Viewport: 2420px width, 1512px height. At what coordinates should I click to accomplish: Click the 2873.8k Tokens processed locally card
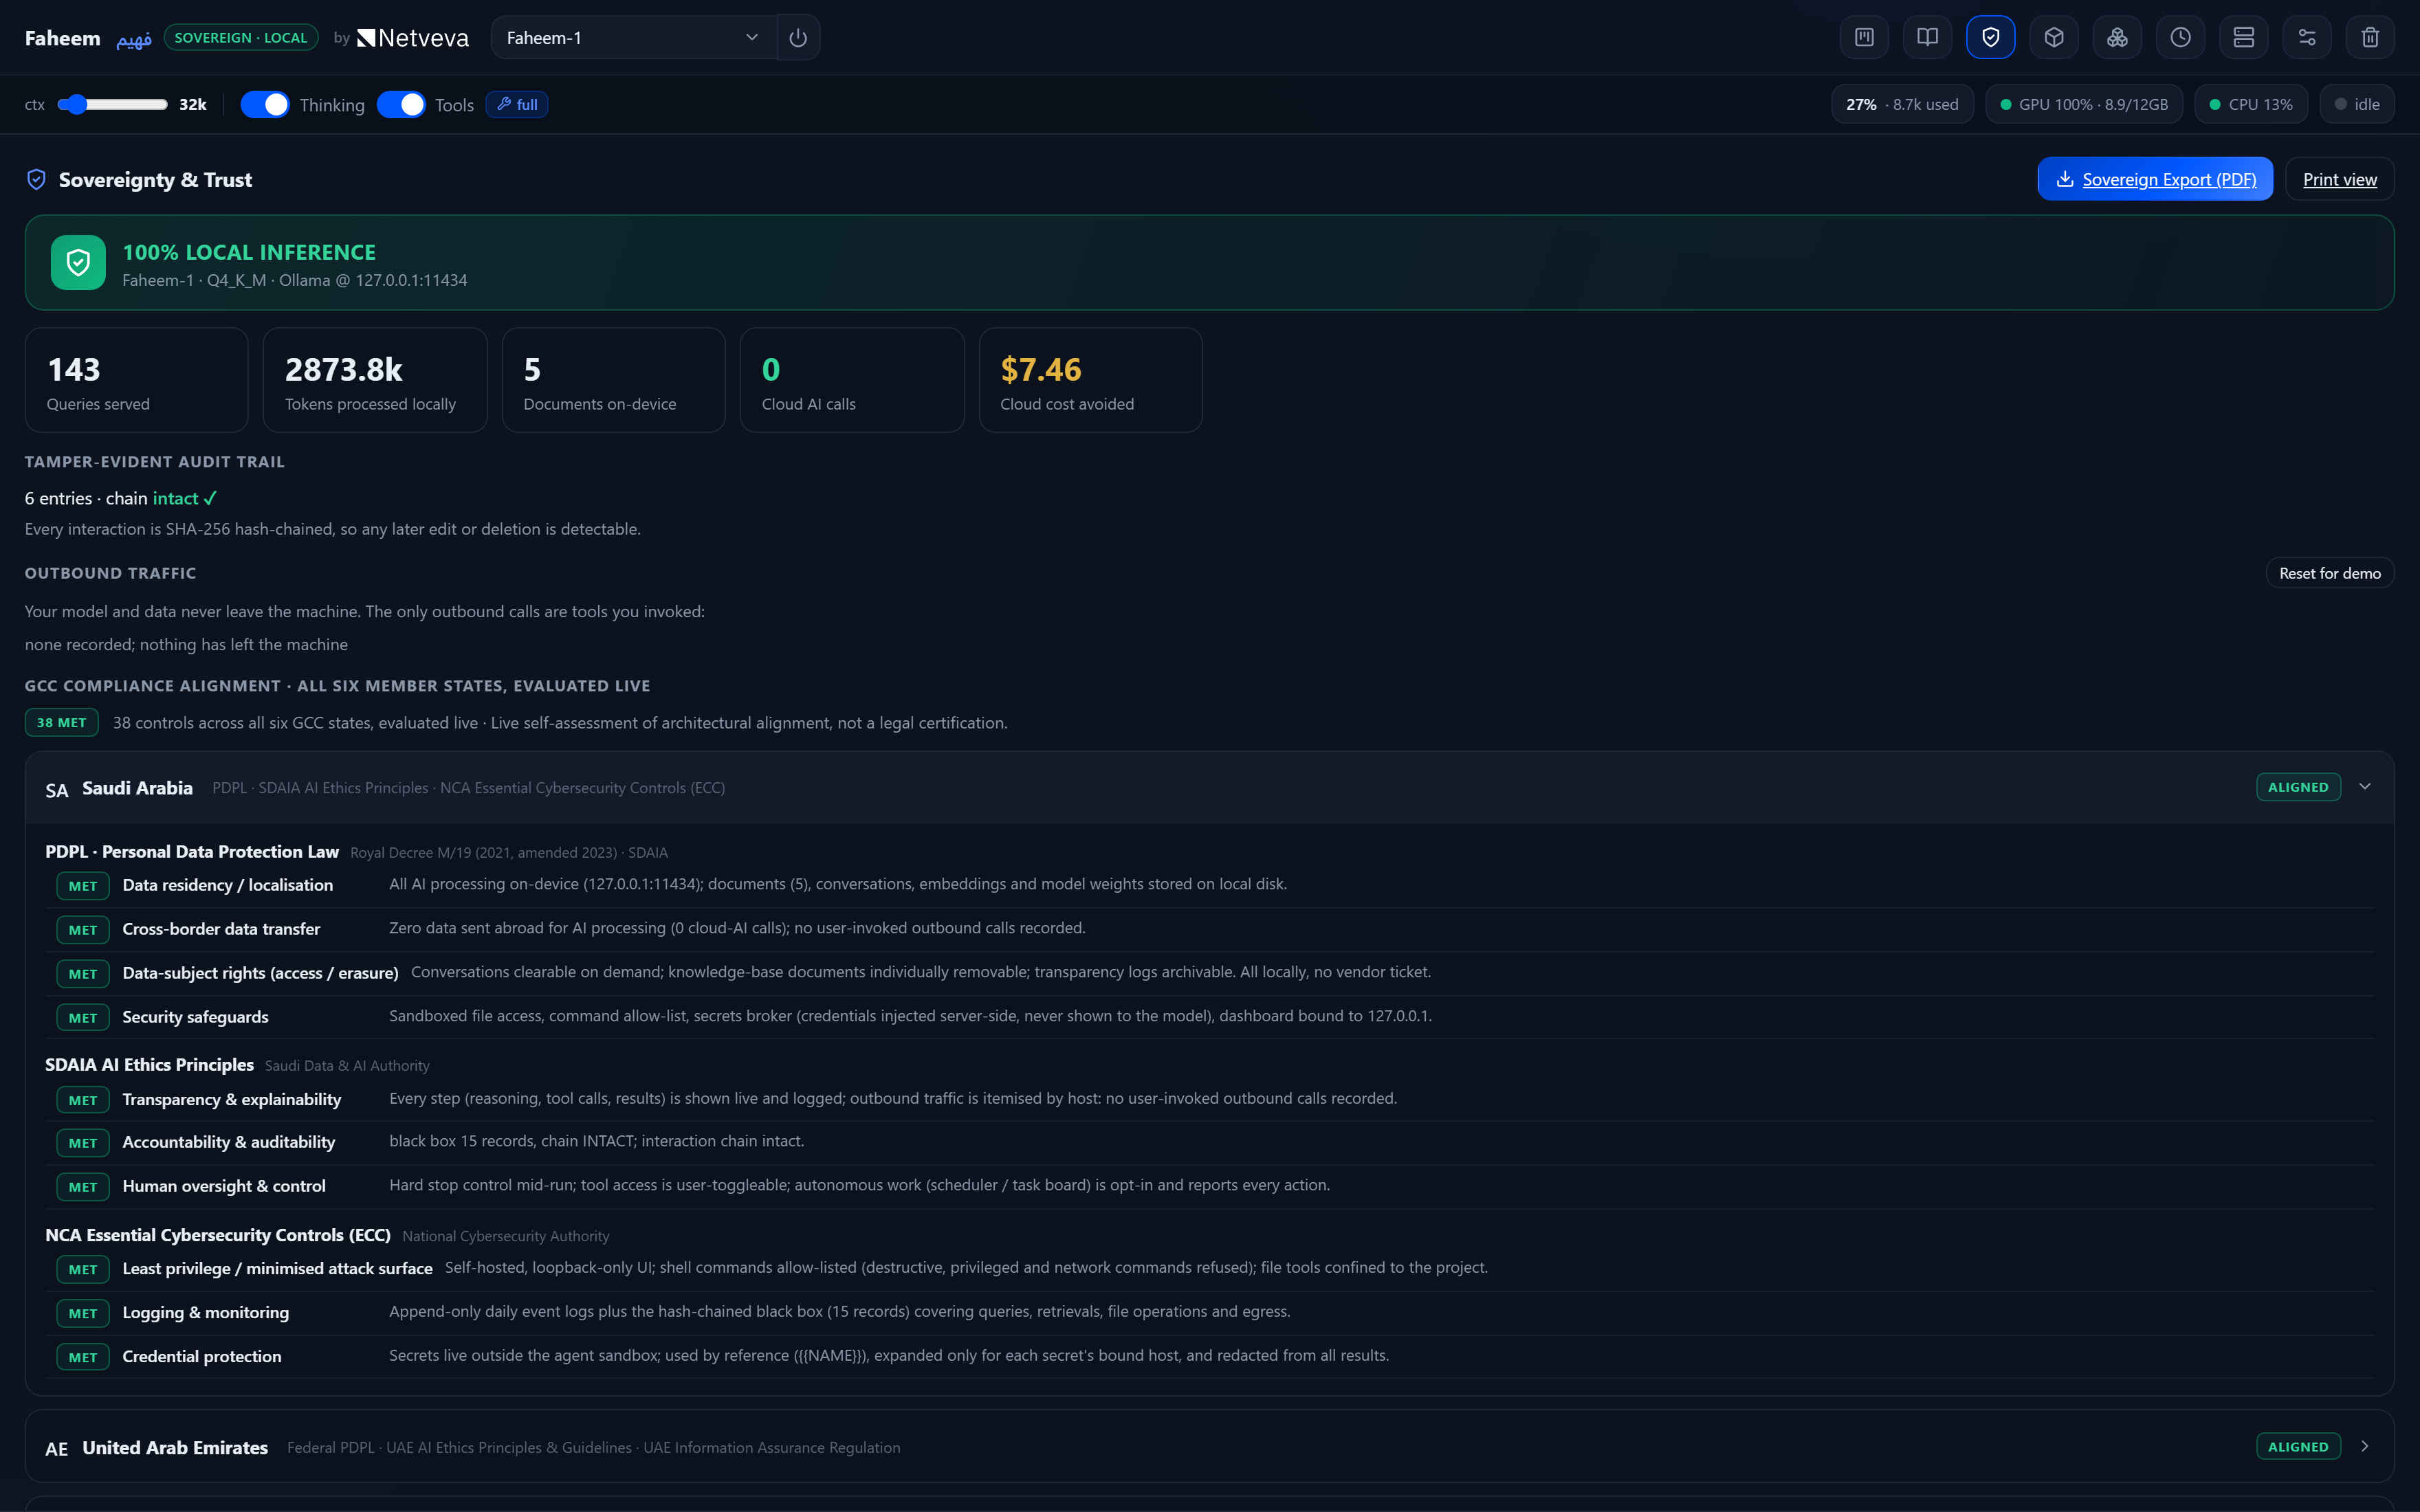tap(375, 380)
